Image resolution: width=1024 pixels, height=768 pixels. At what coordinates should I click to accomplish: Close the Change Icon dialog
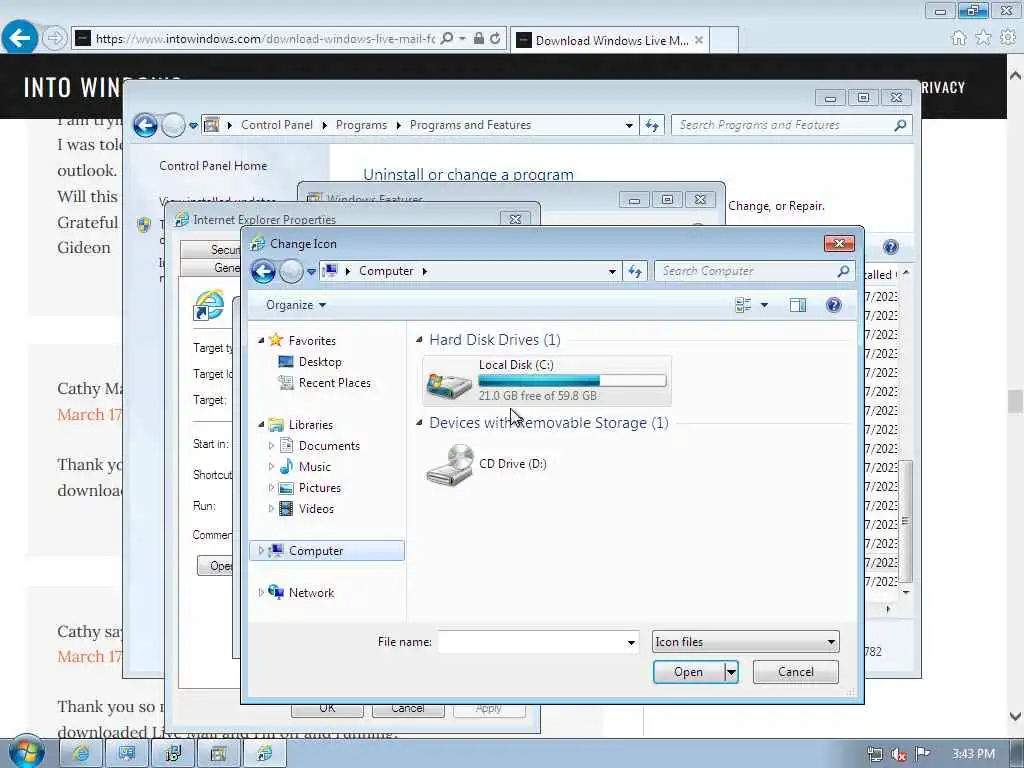839,244
